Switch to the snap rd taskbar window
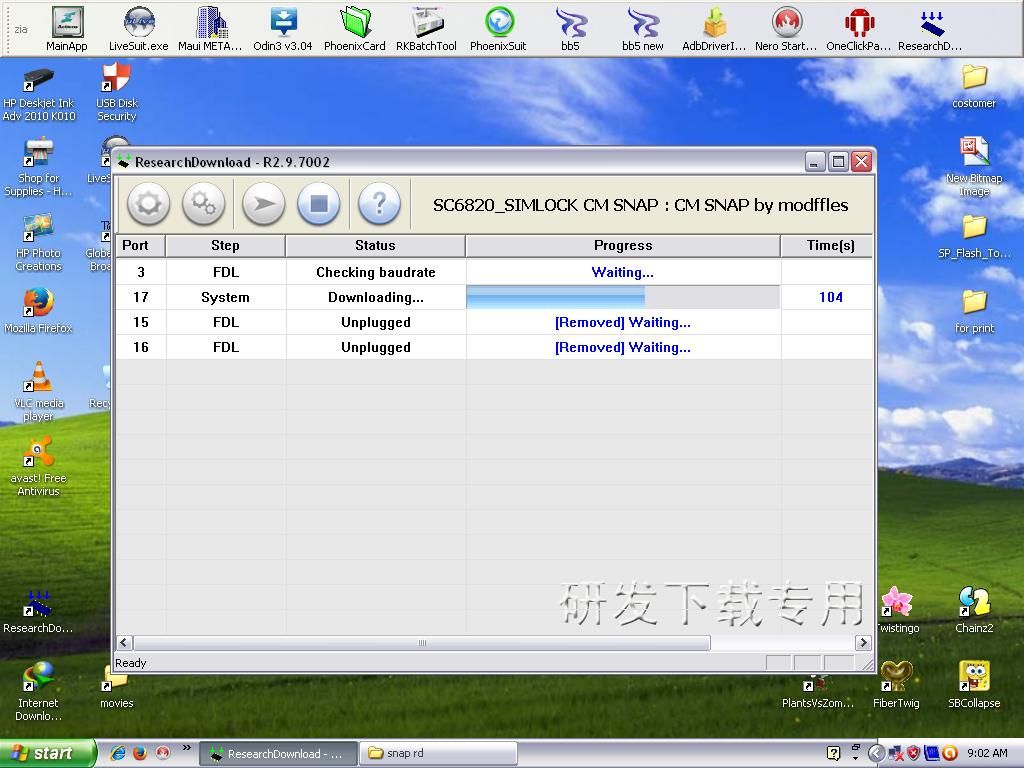 coord(438,753)
